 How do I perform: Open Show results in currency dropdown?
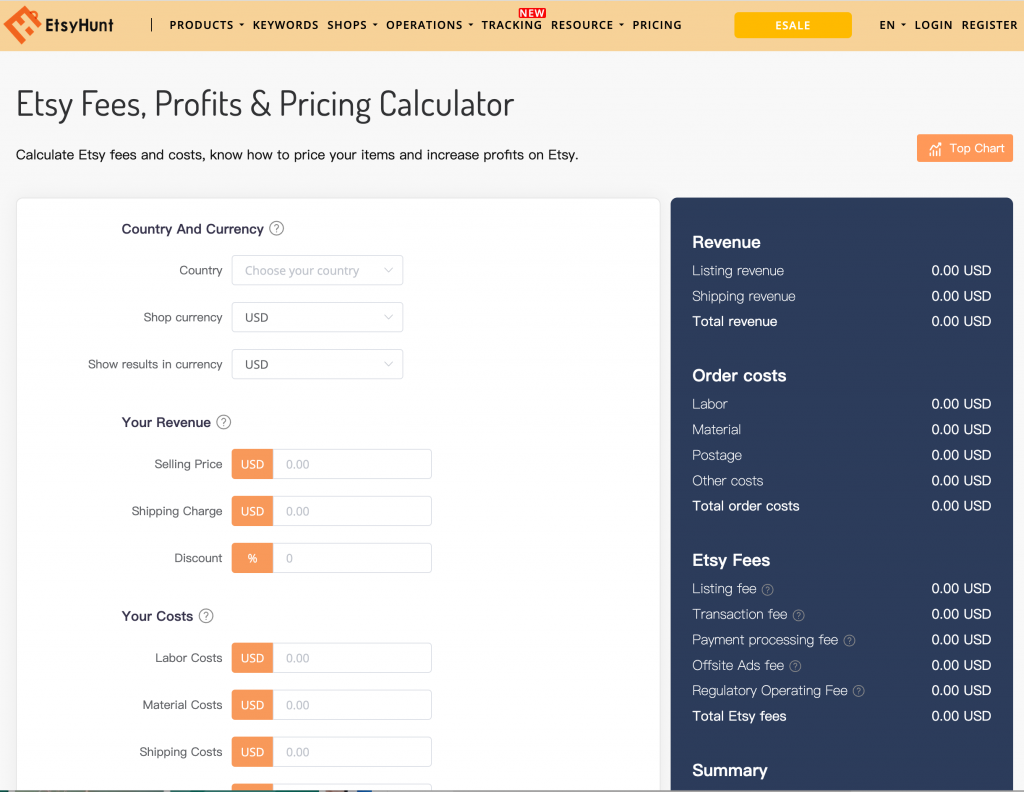click(x=317, y=365)
